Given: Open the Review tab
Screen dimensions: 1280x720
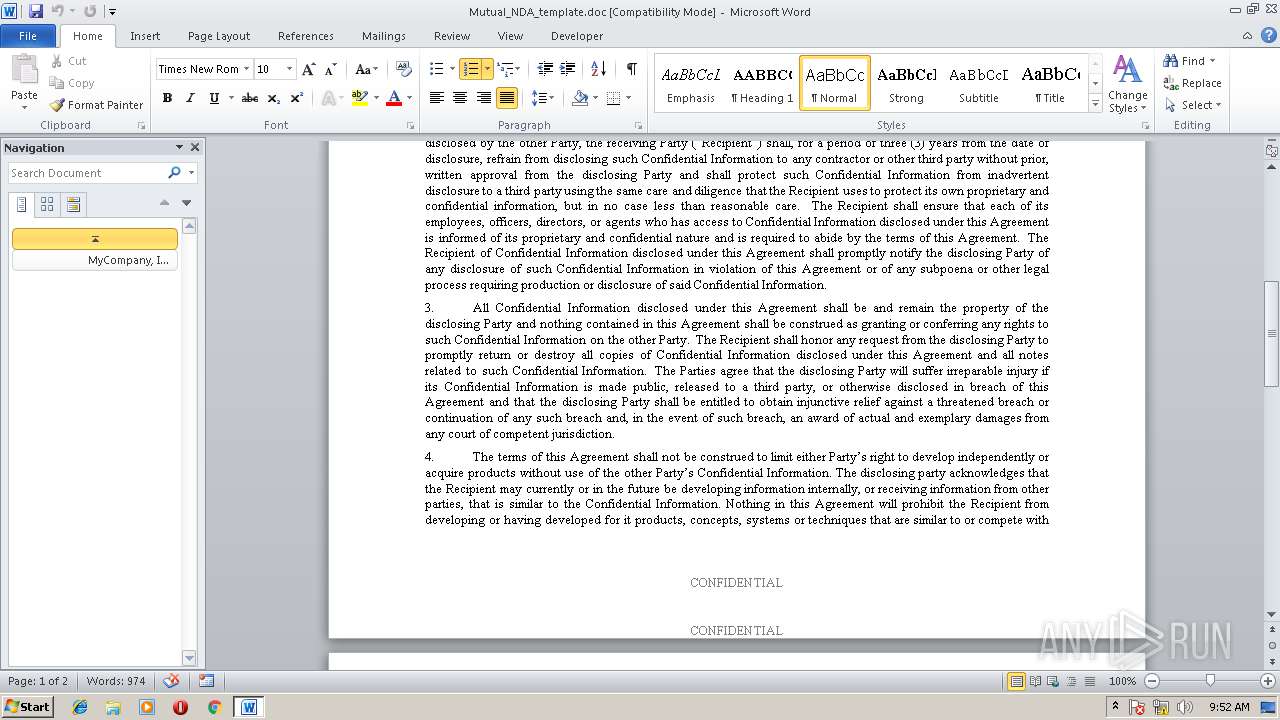Looking at the screenshot, I should 452,36.
